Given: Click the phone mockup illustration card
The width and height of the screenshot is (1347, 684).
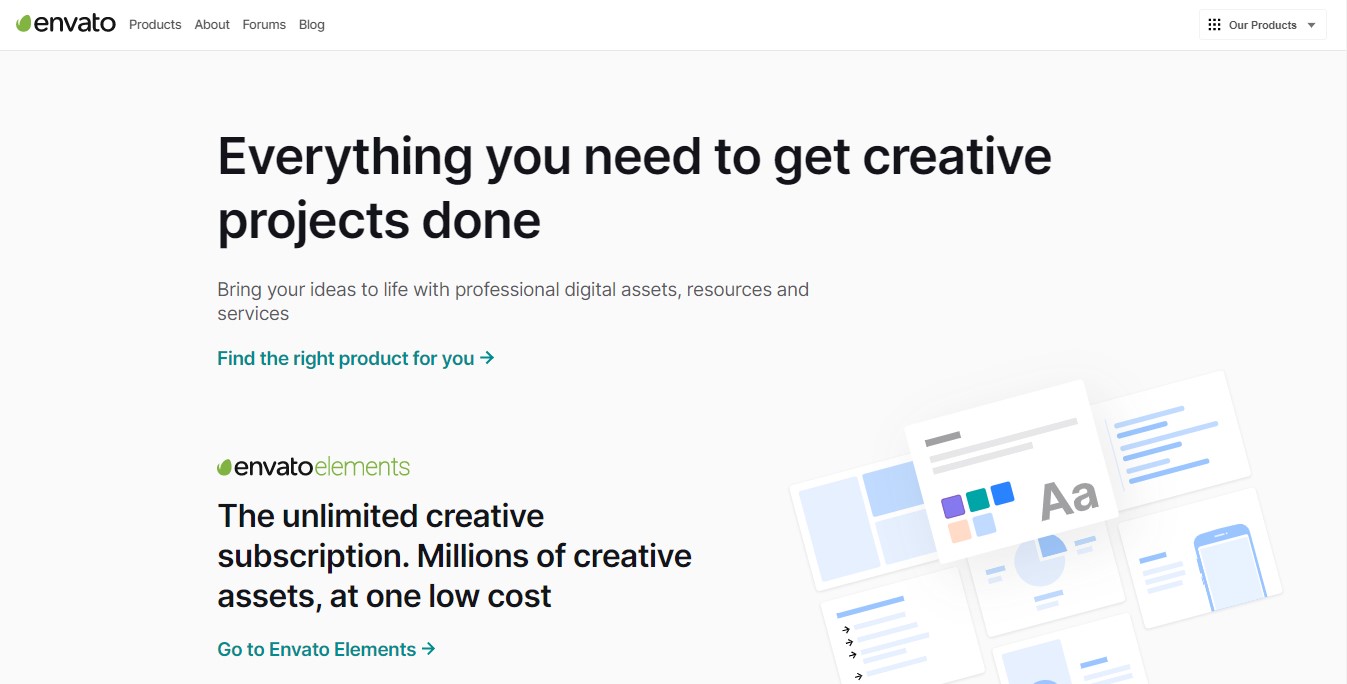Looking at the screenshot, I should tap(1200, 558).
